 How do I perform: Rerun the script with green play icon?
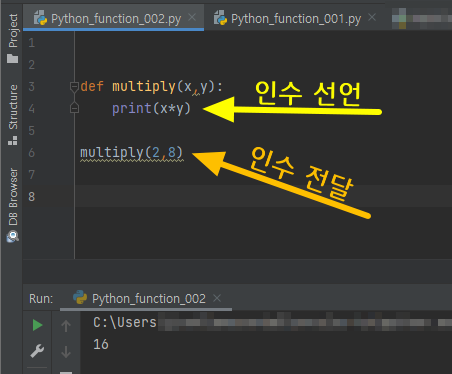pos(37,325)
